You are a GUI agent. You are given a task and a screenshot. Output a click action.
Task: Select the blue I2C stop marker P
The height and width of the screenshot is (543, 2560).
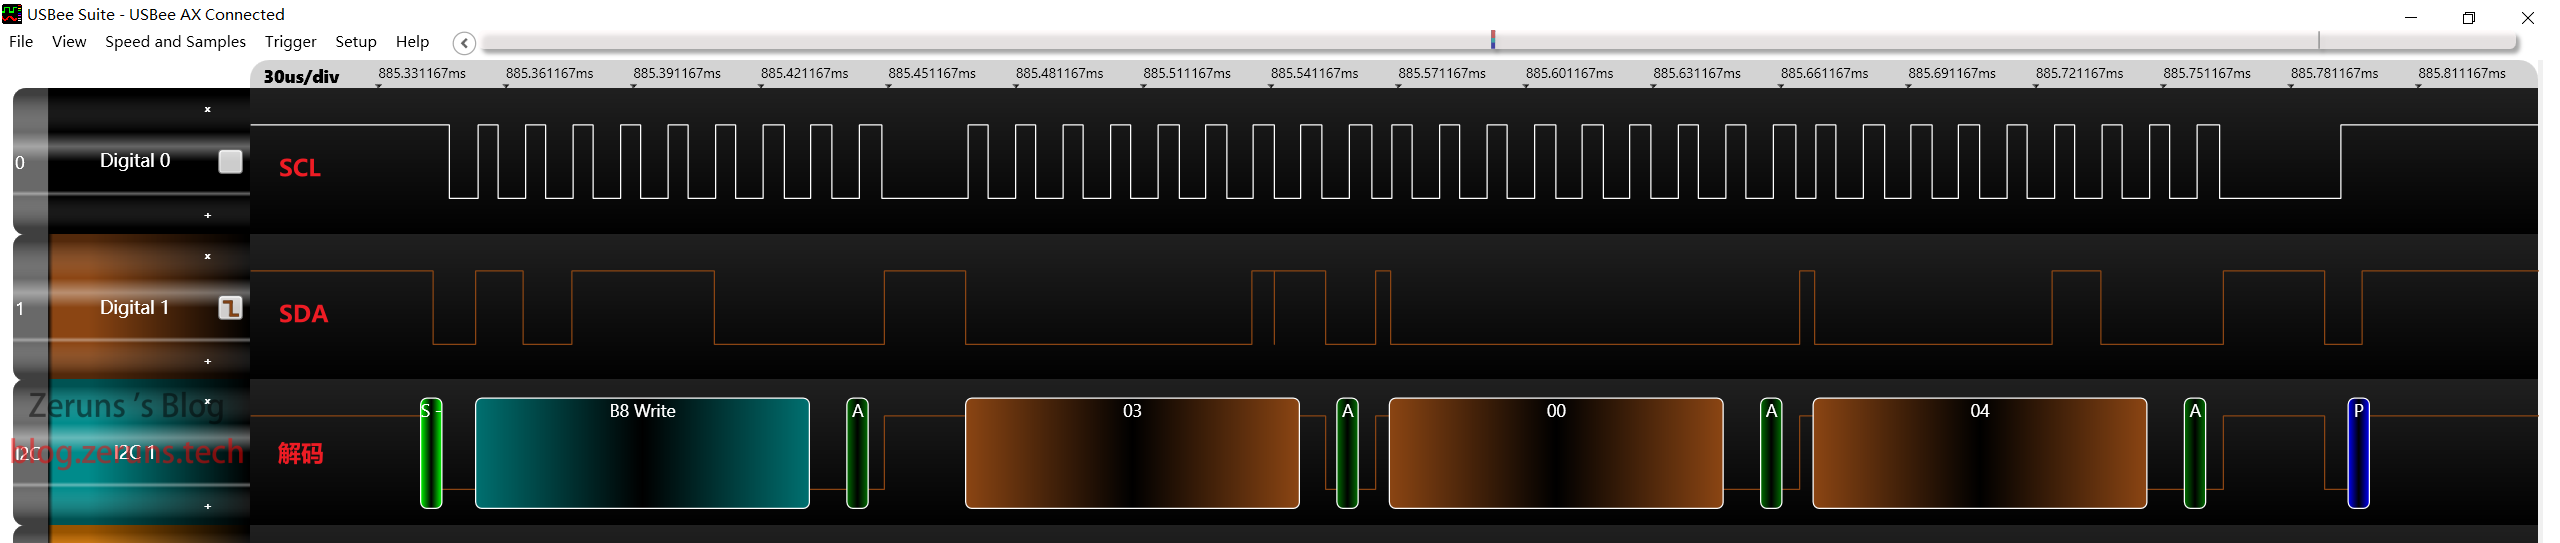(2358, 453)
